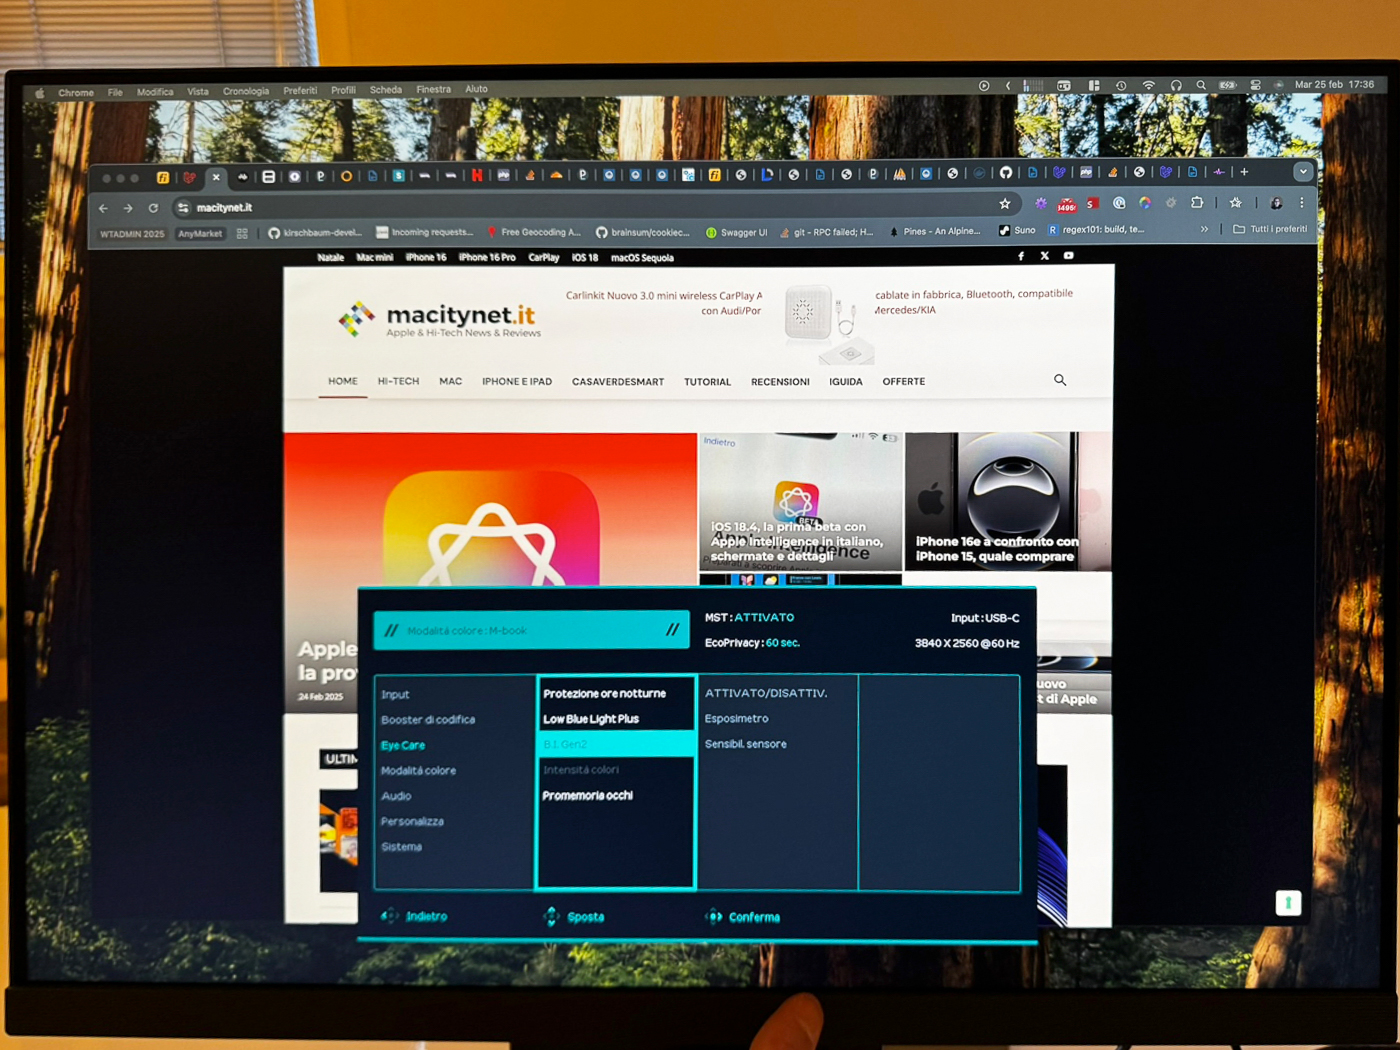
Task: Open the Chrome Extensions puzzle icon
Action: [1197, 203]
